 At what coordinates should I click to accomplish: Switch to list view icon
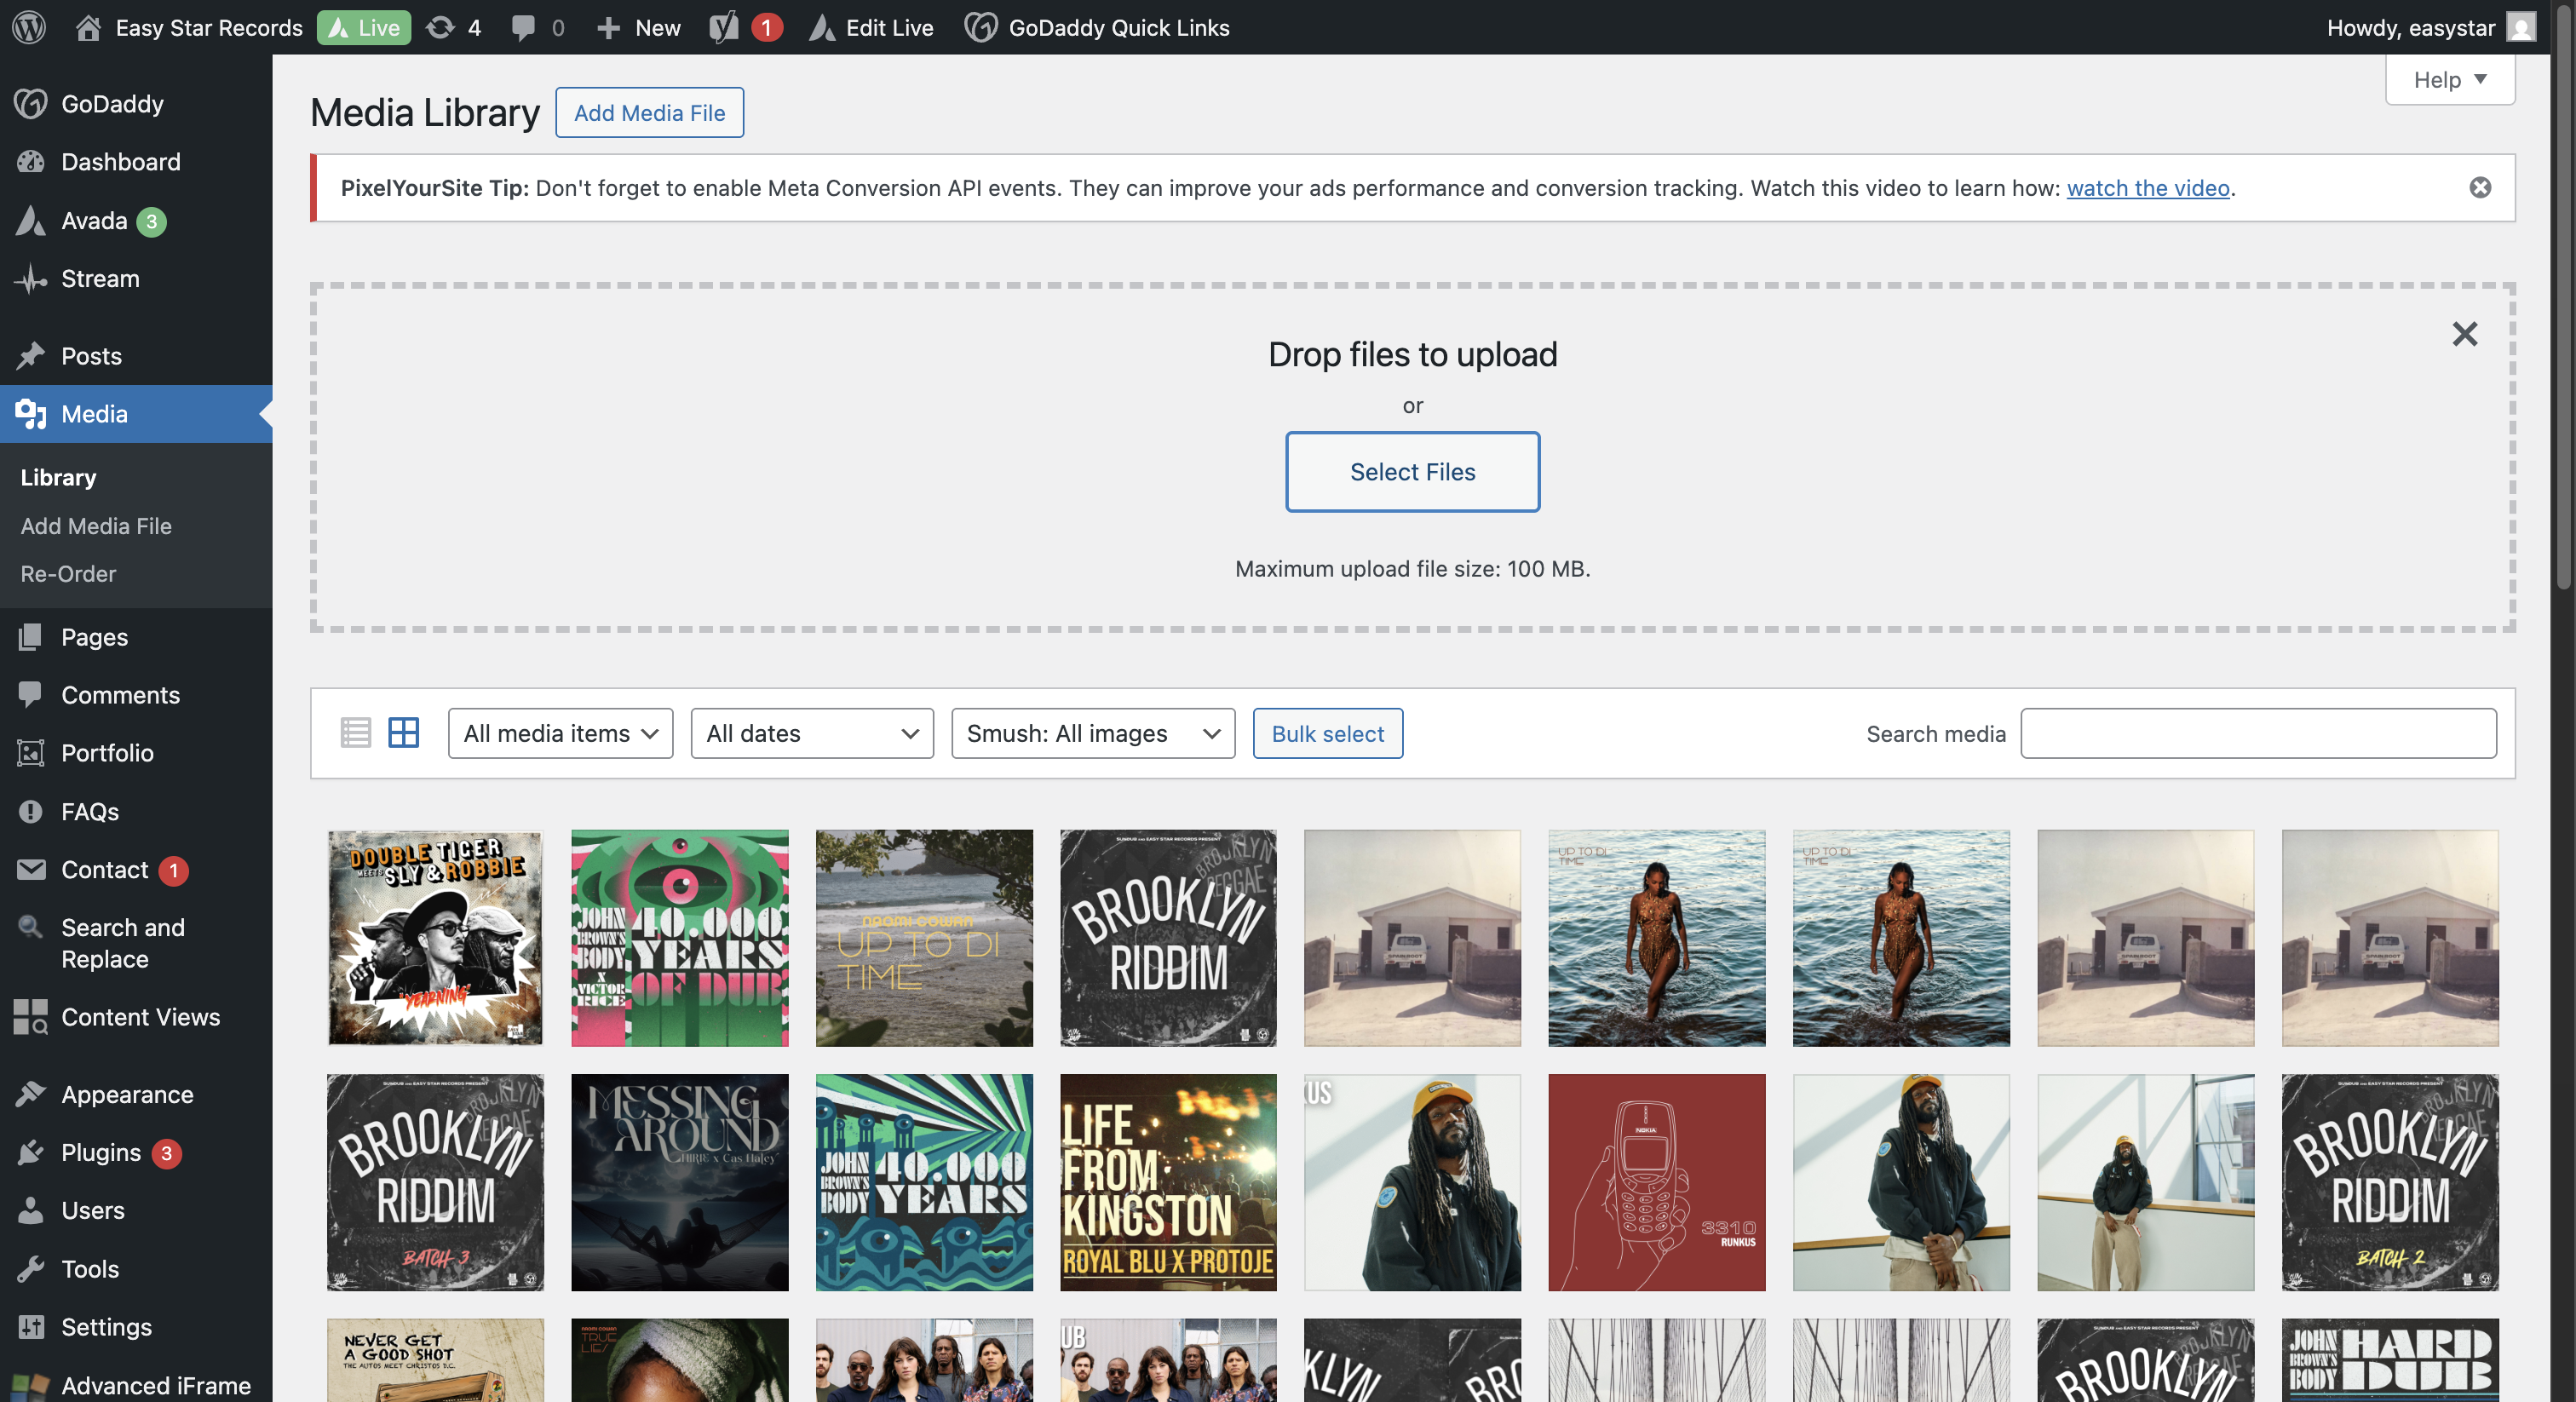(x=355, y=733)
